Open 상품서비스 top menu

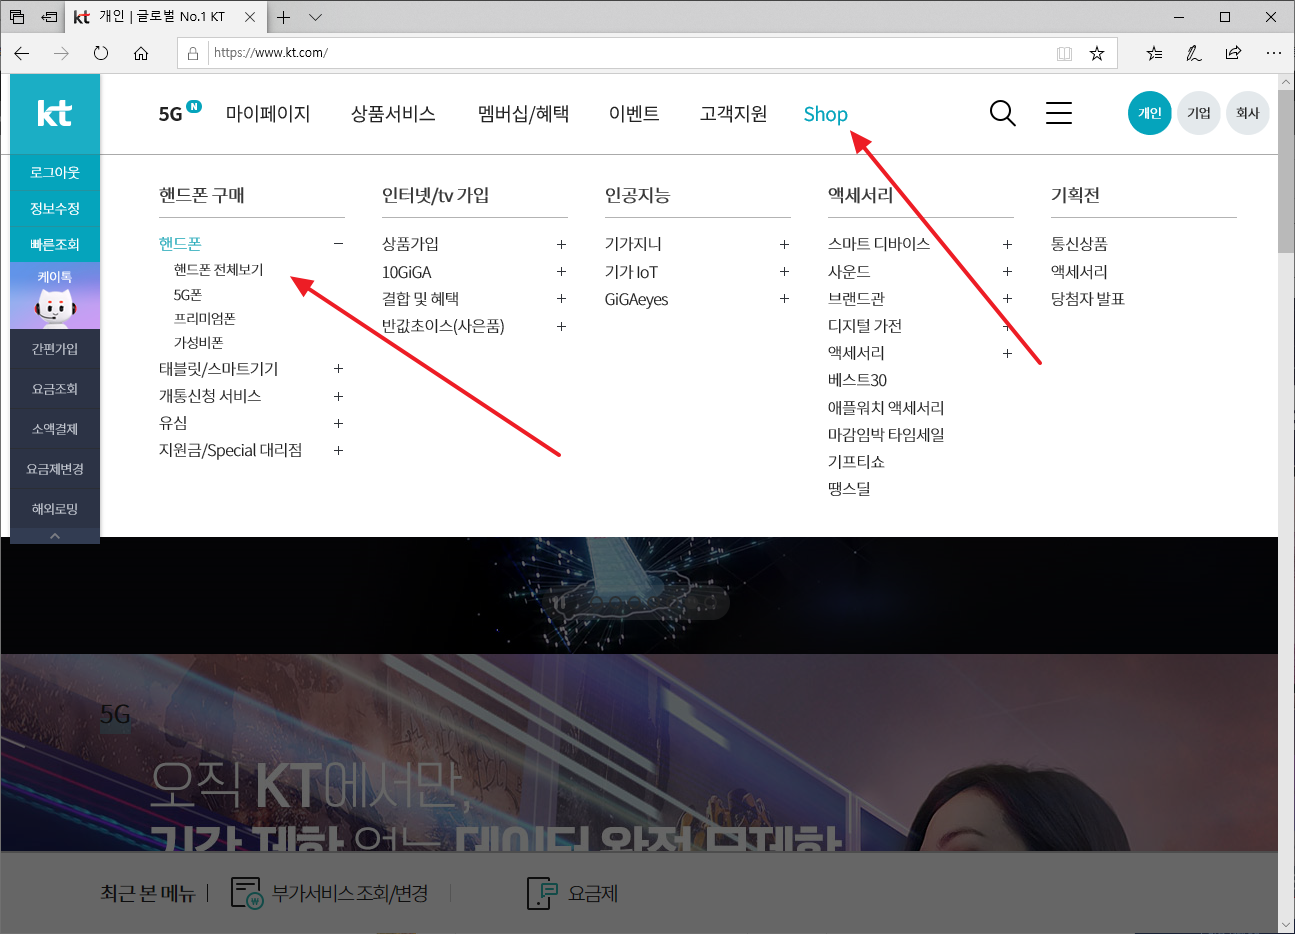[x=393, y=114]
